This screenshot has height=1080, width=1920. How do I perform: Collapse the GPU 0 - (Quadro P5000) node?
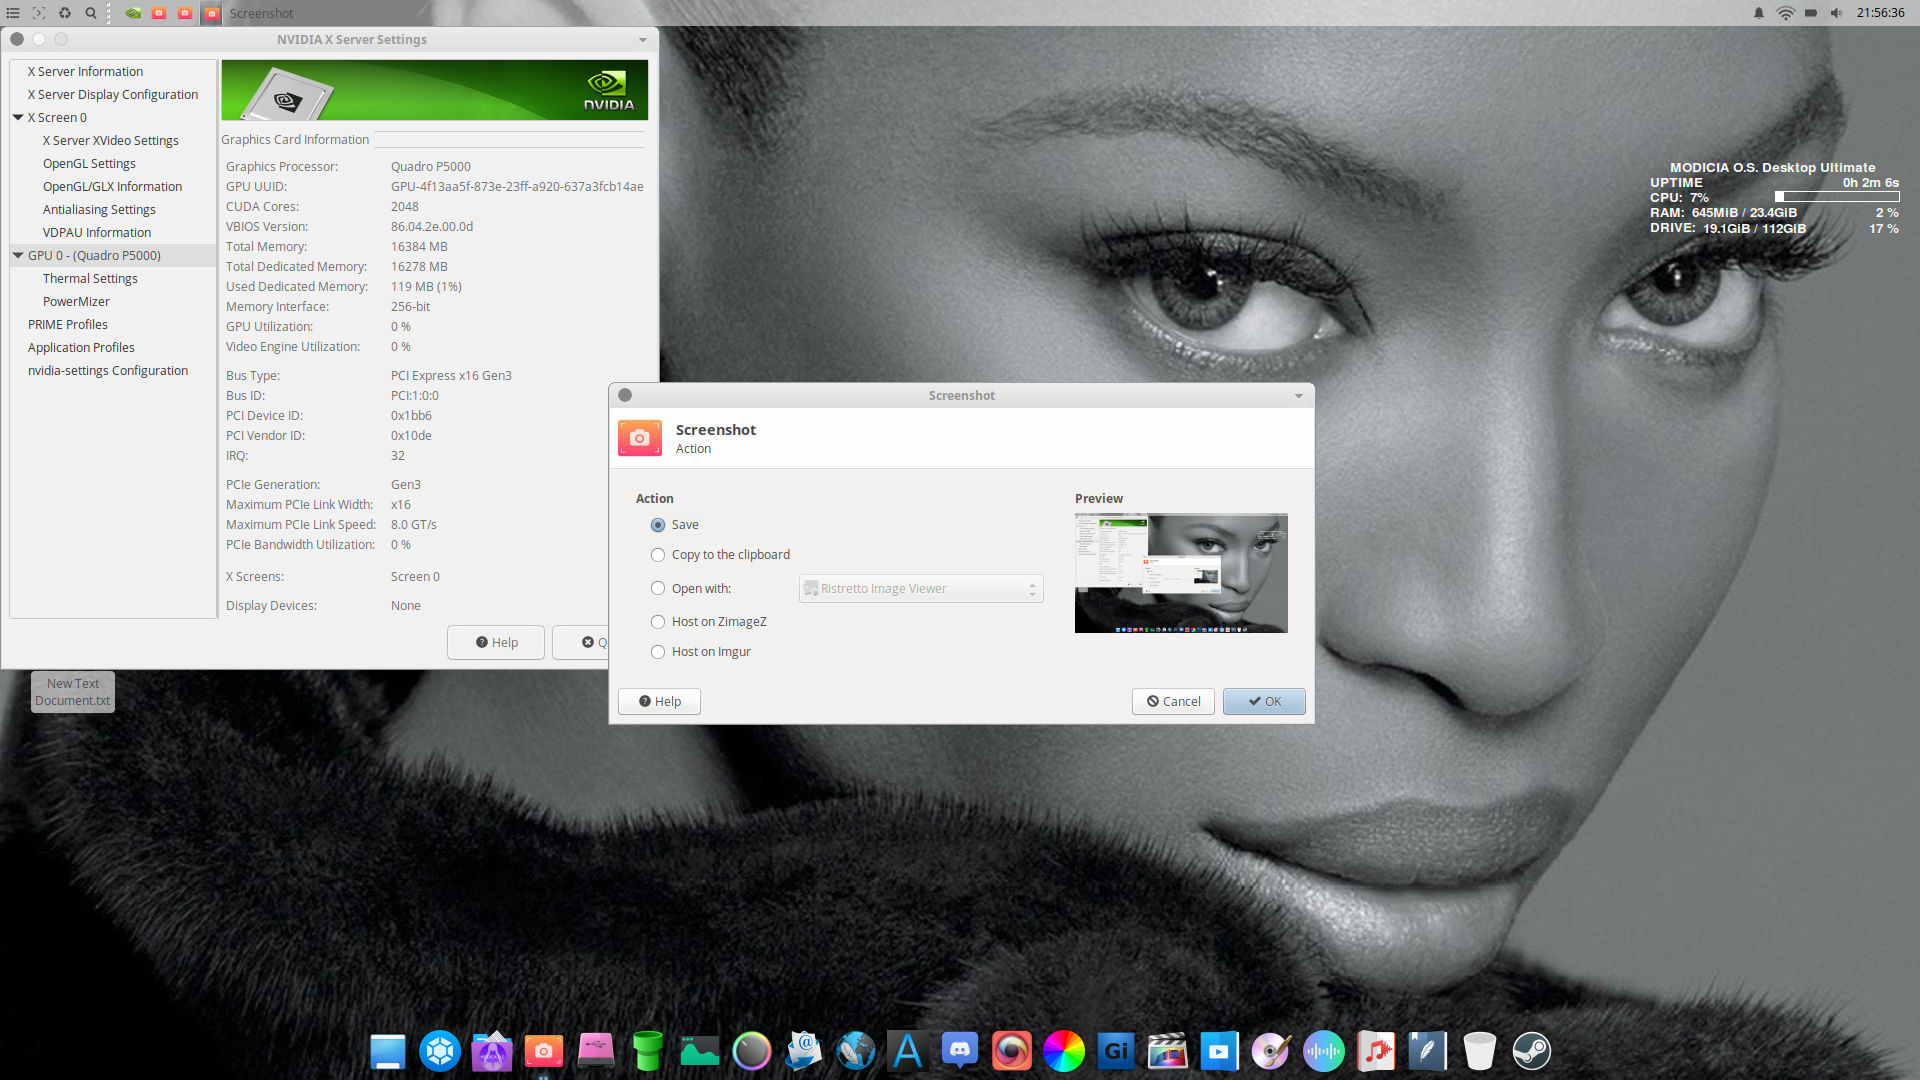pyautogui.click(x=18, y=255)
